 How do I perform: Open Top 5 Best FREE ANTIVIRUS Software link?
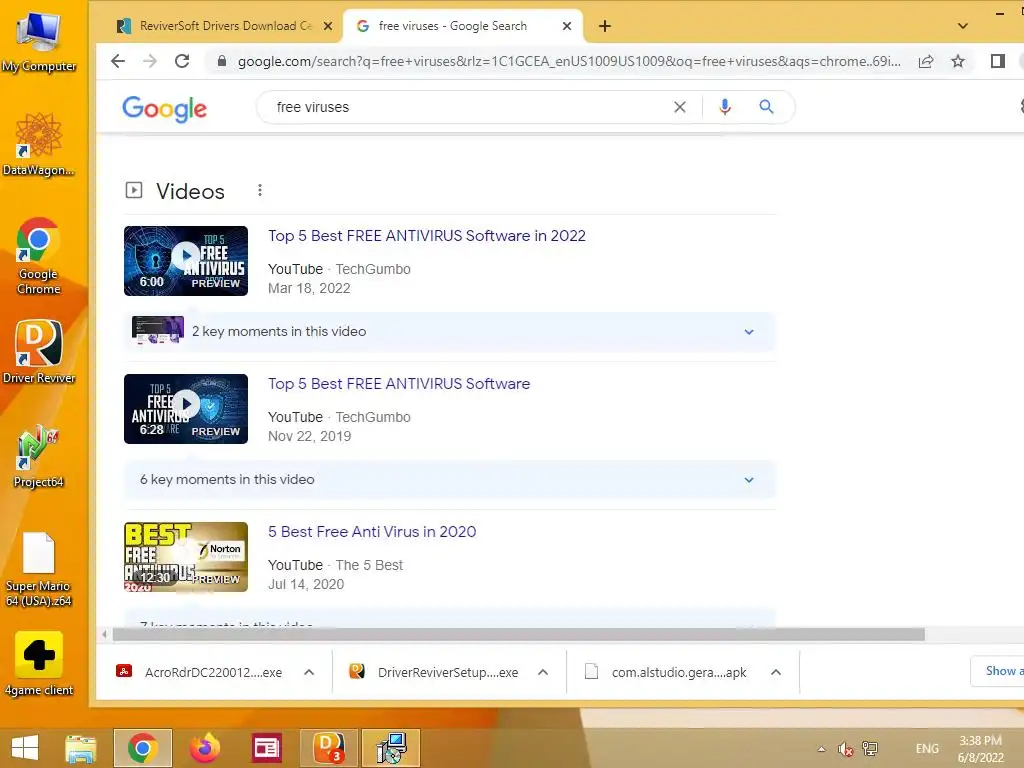click(398, 384)
